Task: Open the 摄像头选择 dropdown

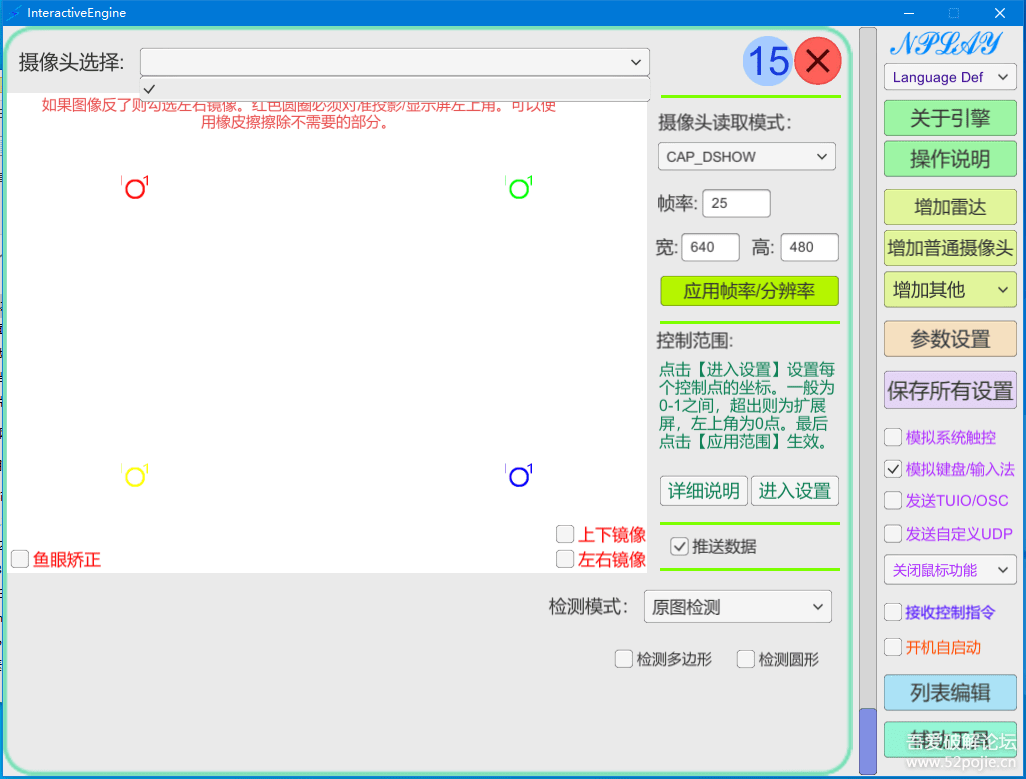Action: [394, 62]
